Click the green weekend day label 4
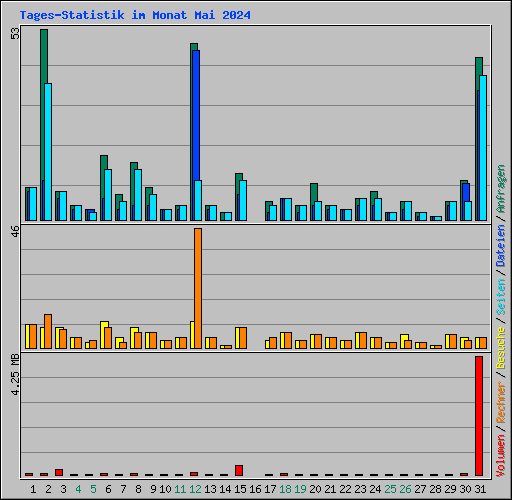Viewport: 512px width, 500px height. (78, 489)
